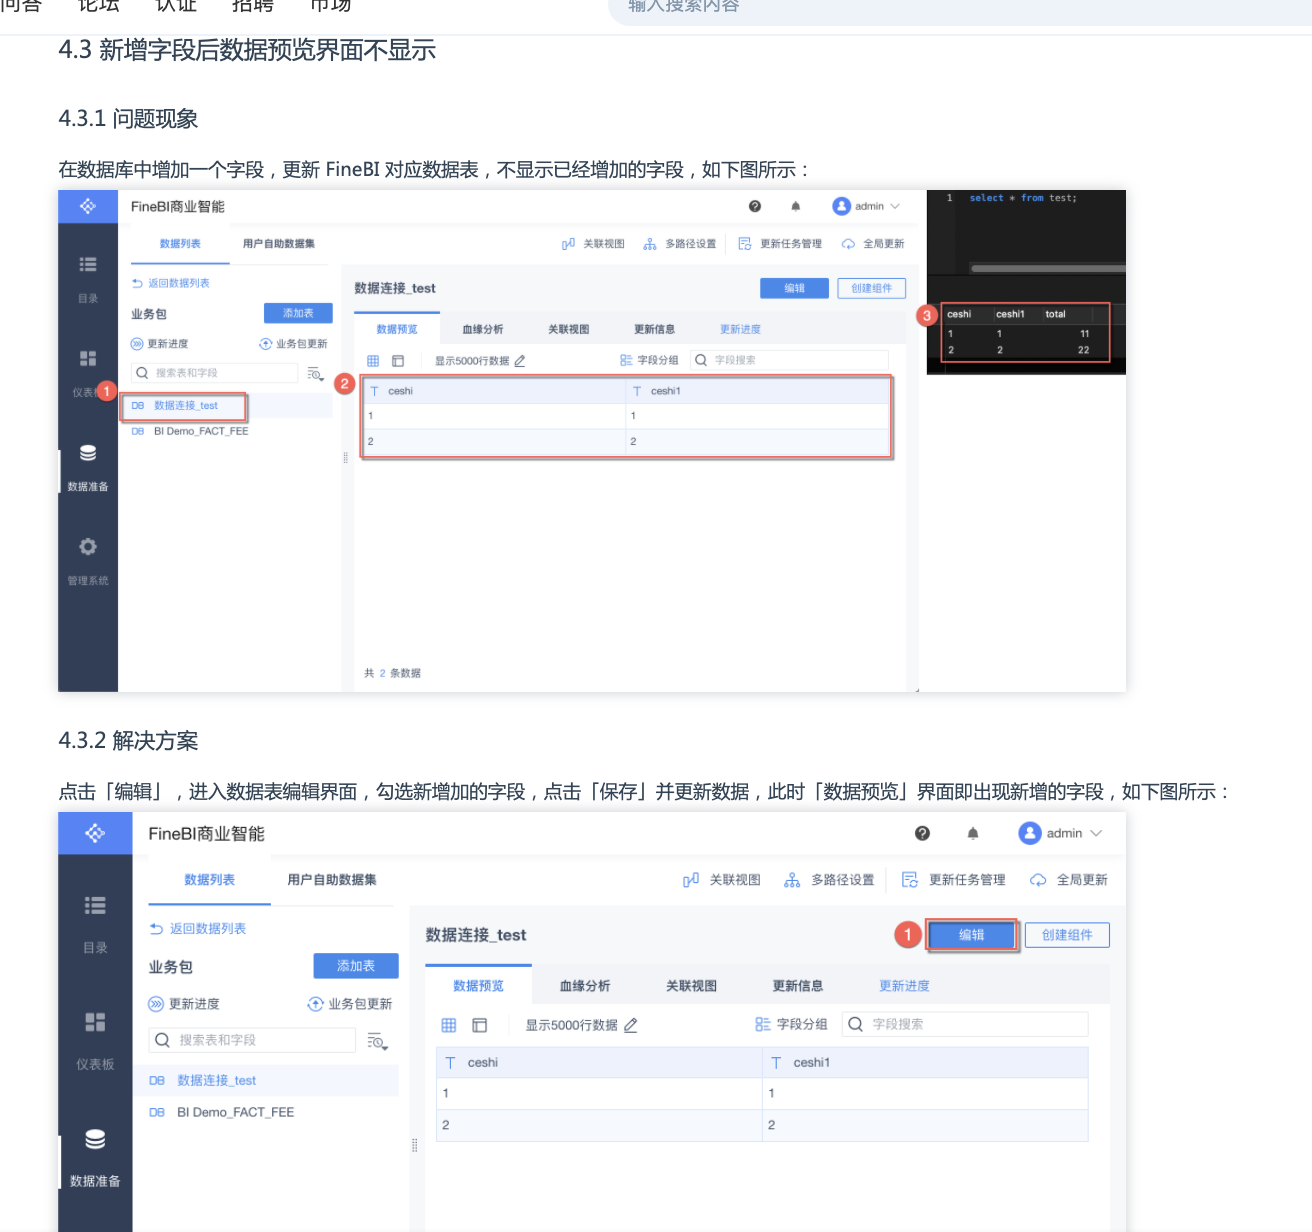The height and width of the screenshot is (1232, 1312).
Task: Open 更新信息 tab in the 4.3.1 screenshot
Action: [x=654, y=329]
